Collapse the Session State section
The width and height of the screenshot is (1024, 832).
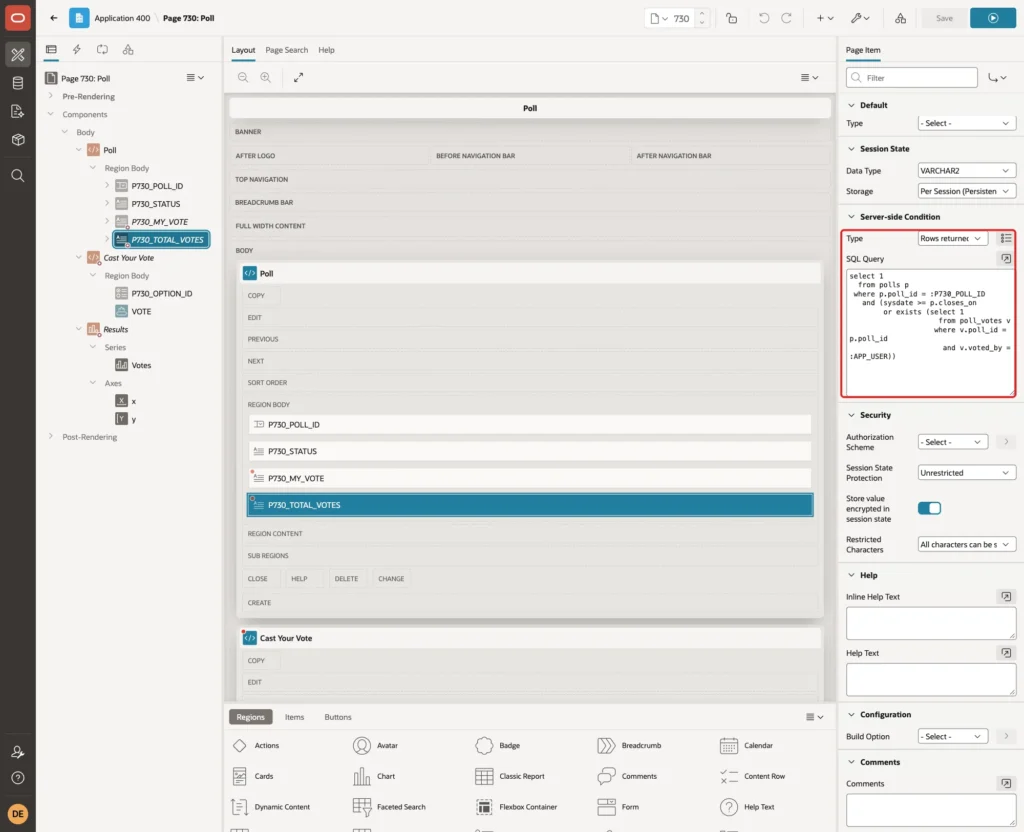(851, 149)
